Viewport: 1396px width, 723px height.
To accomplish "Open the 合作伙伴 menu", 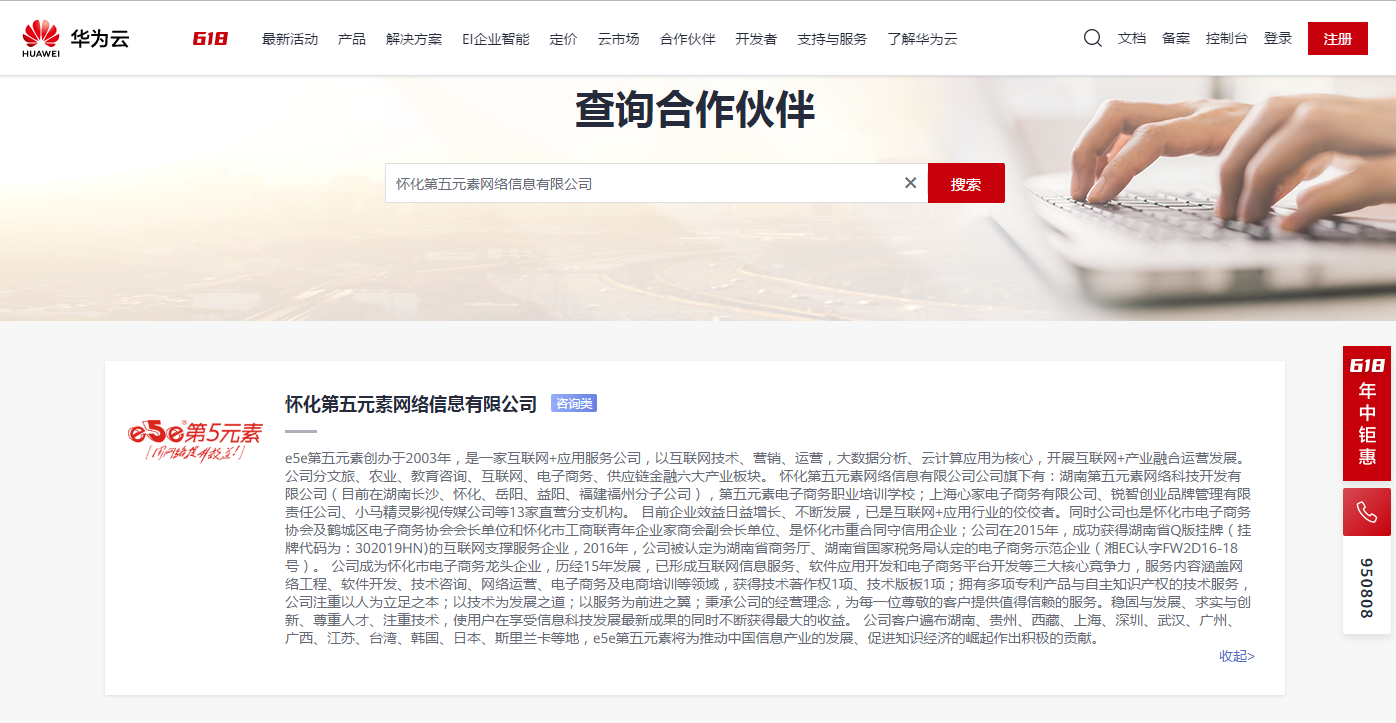I will (x=688, y=39).
